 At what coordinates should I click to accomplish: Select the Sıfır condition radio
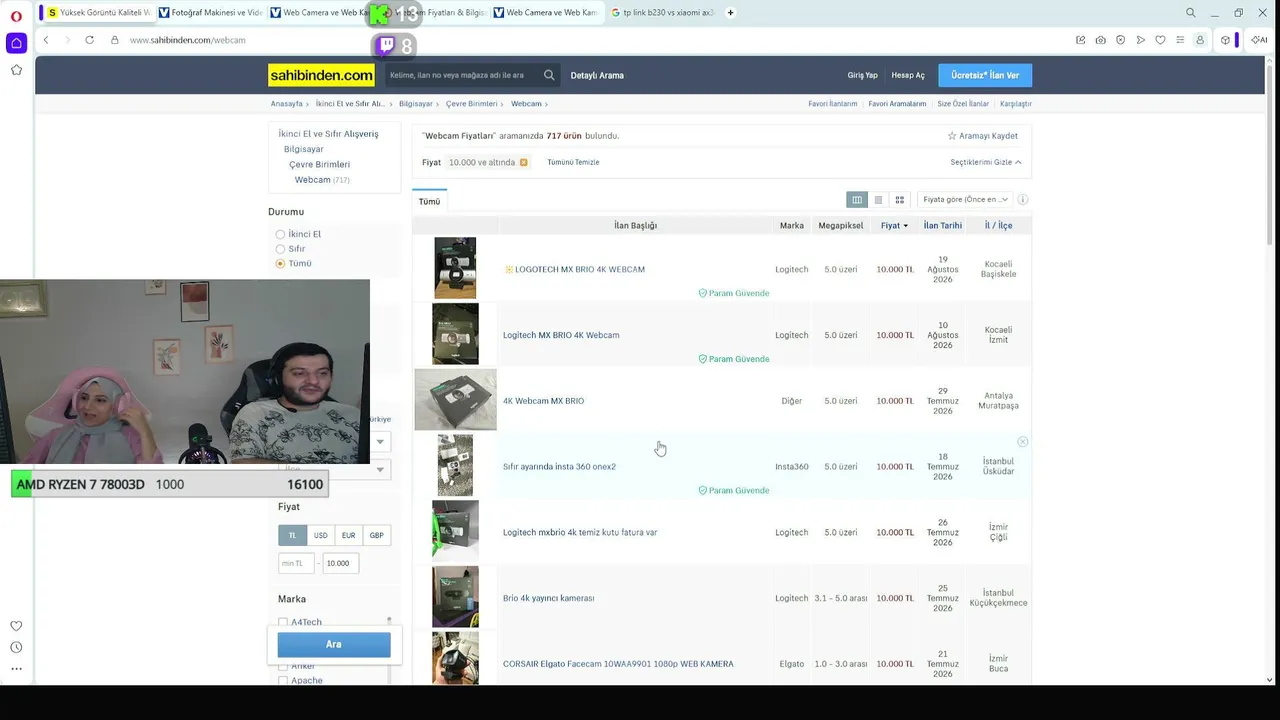coord(281,249)
